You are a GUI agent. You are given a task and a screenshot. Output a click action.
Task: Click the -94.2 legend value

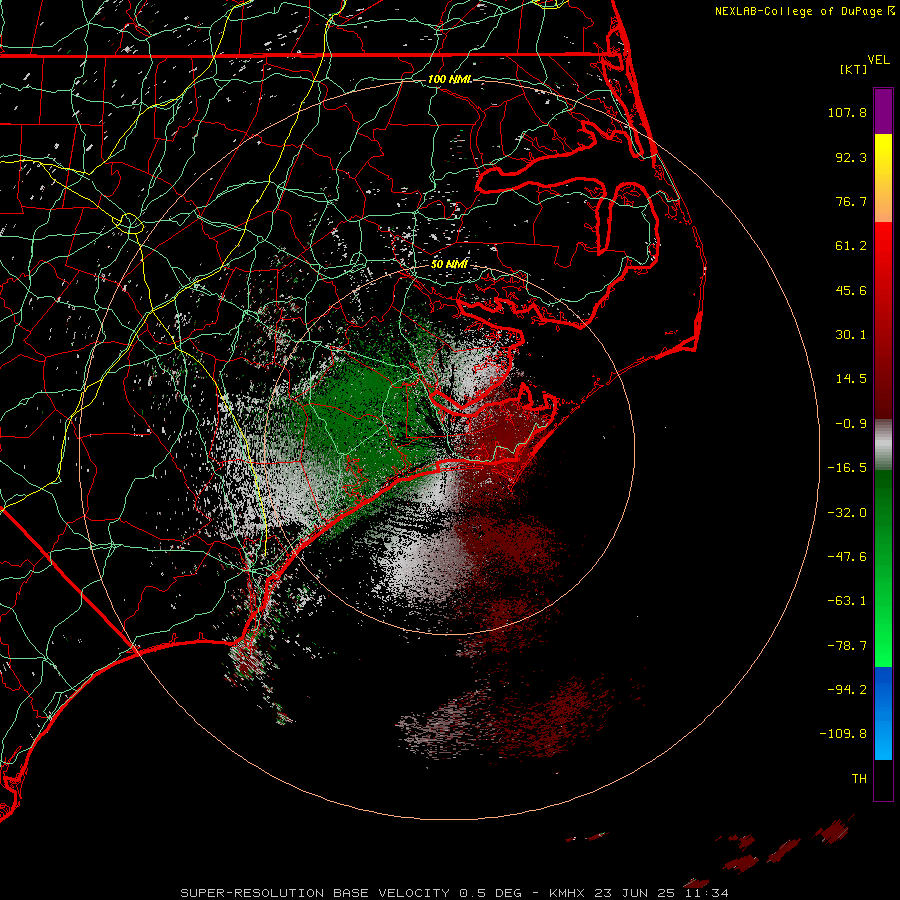click(847, 690)
